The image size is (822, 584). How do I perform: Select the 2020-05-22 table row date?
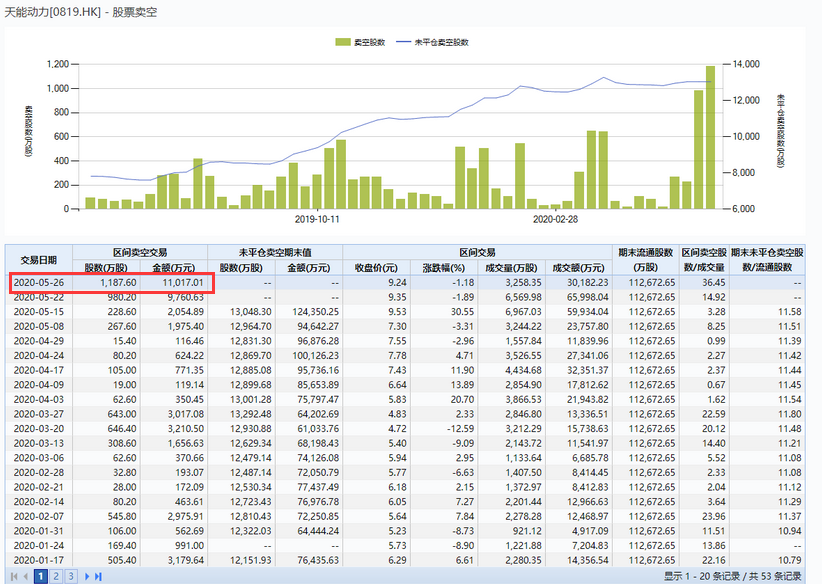pyautogui.click(x=41, y=297)
